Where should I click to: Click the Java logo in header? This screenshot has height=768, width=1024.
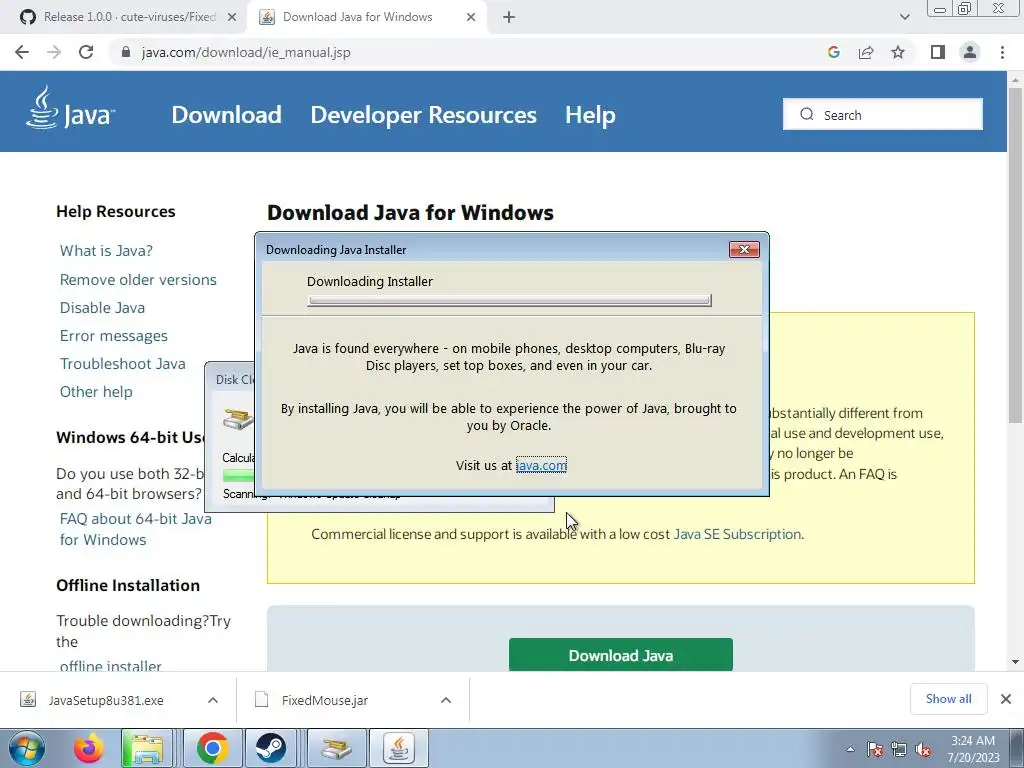pos(71,109)
